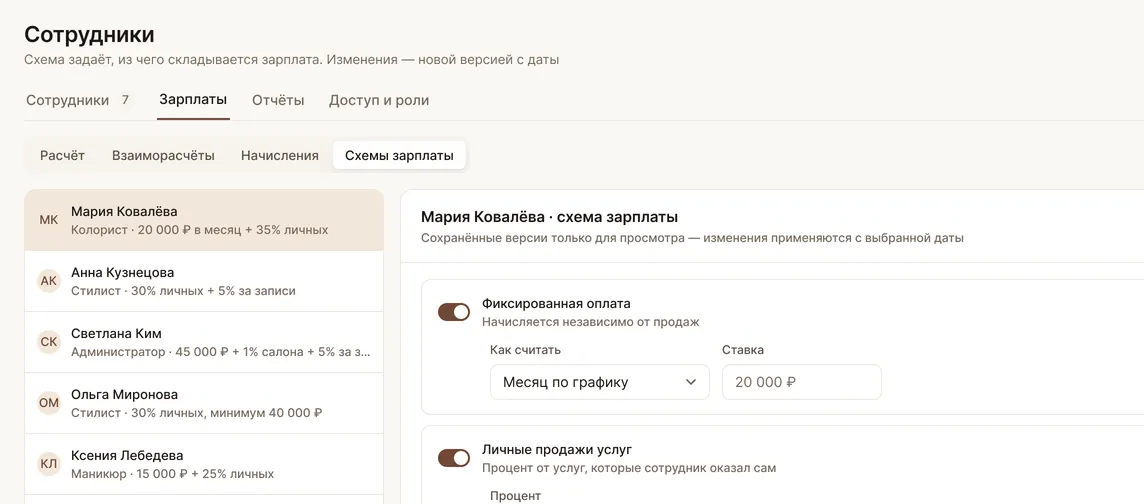This screenshot has width=1144, height=504.
Task: Open the Сотрудники tab
Action: coord(79,101)
